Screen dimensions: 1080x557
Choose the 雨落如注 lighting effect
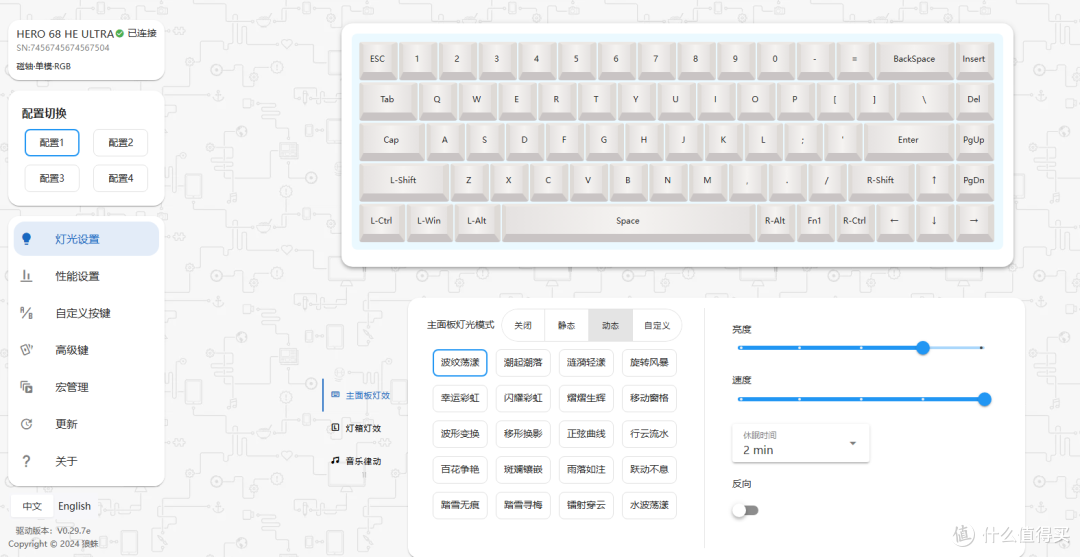coord(586,470)
